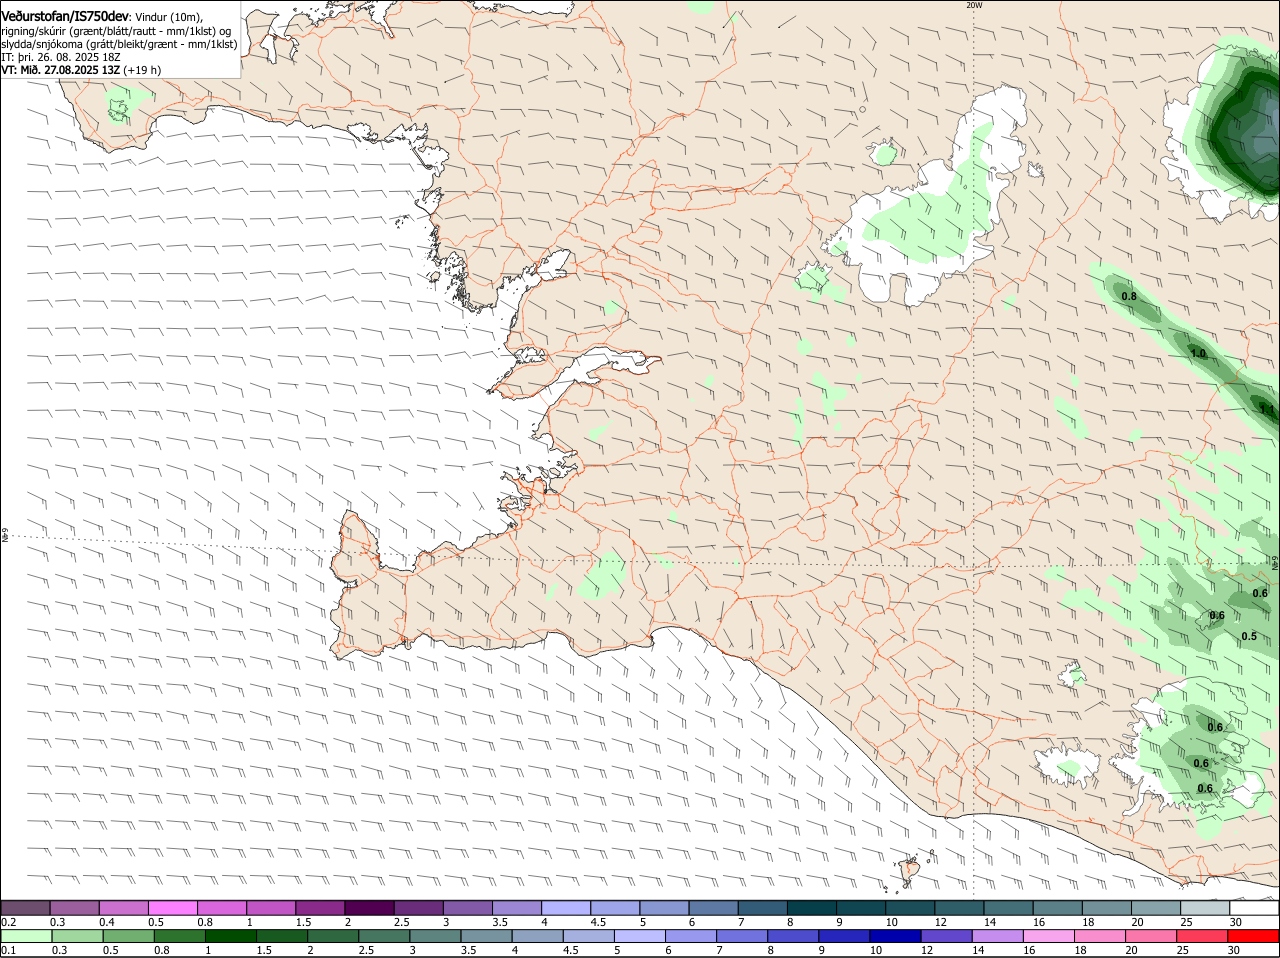Screen dimensions: 1280x958
Task: Click the '1.0' precipitation value on the map
Action: [1198, 354]
